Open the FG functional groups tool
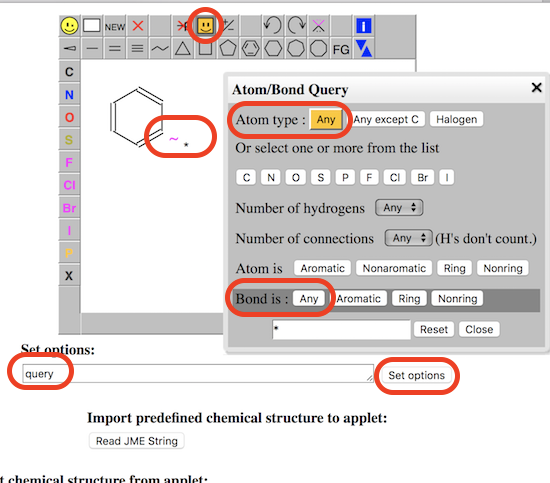This screenshot has height=483, width=550. 341,49
